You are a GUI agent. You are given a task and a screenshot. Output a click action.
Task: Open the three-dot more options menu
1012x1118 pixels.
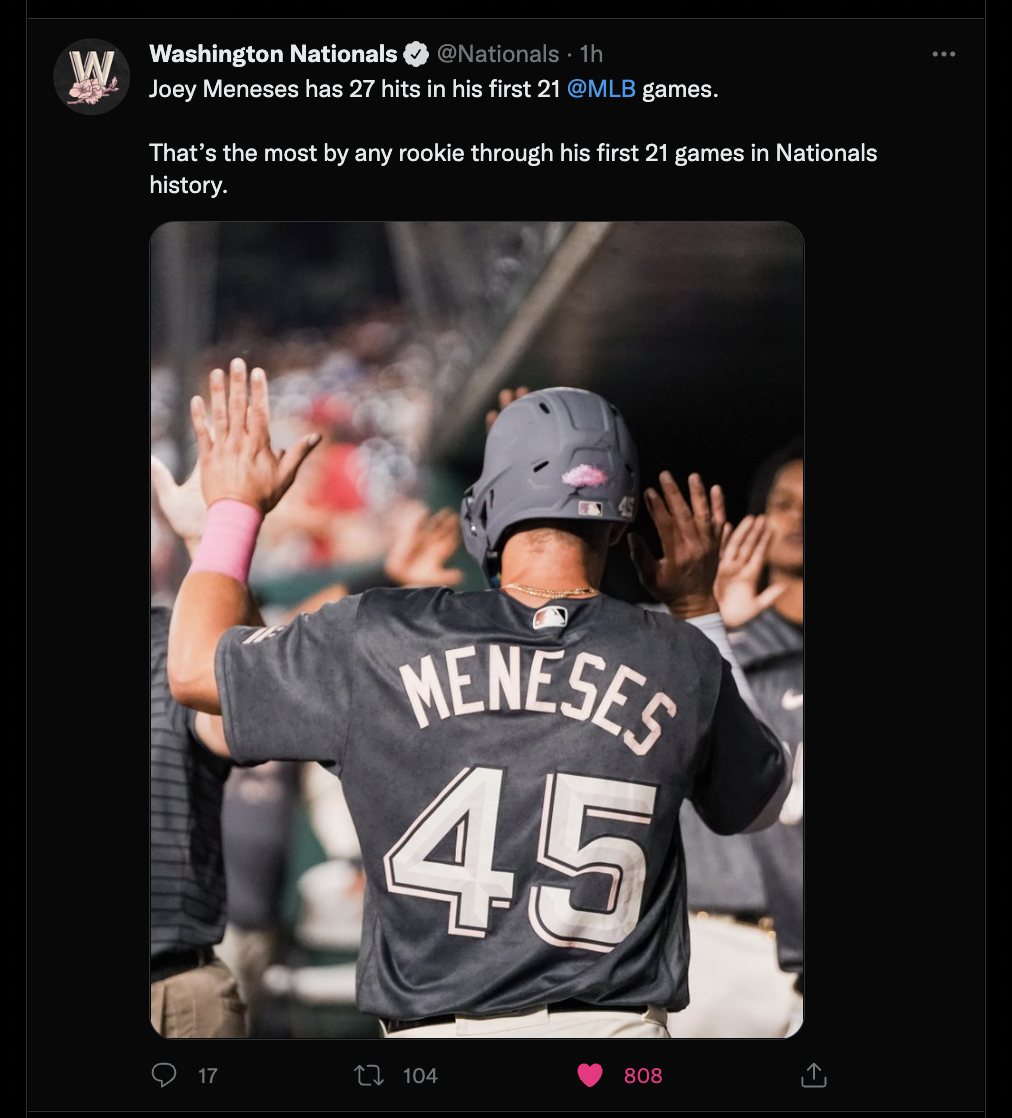pyautogui.click(x=944, y=54)
